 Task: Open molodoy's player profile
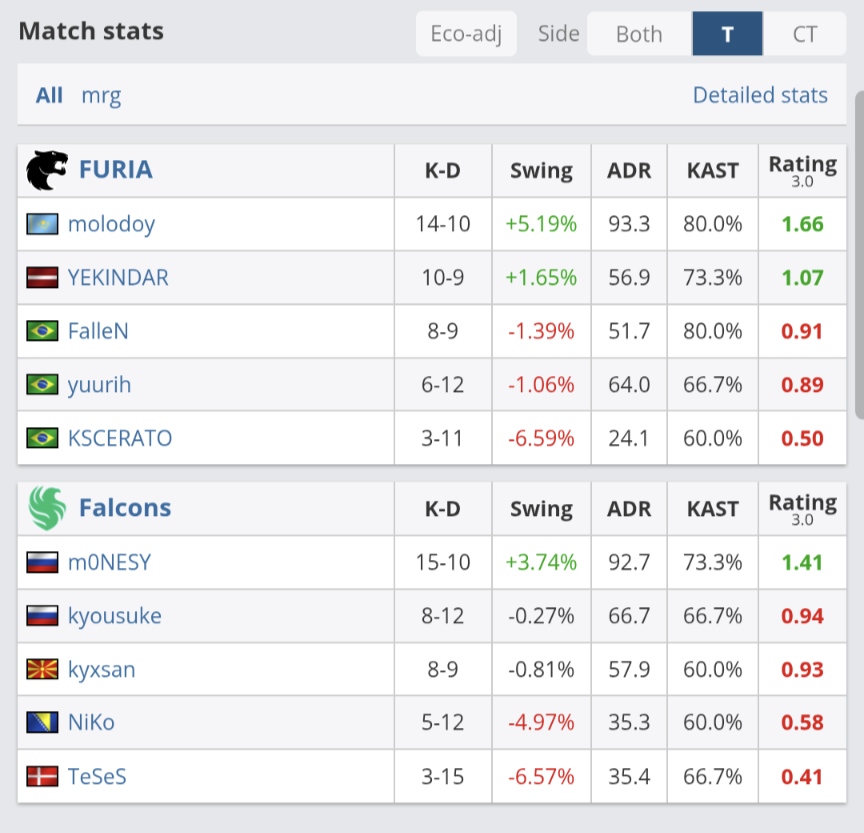[111, 225]
